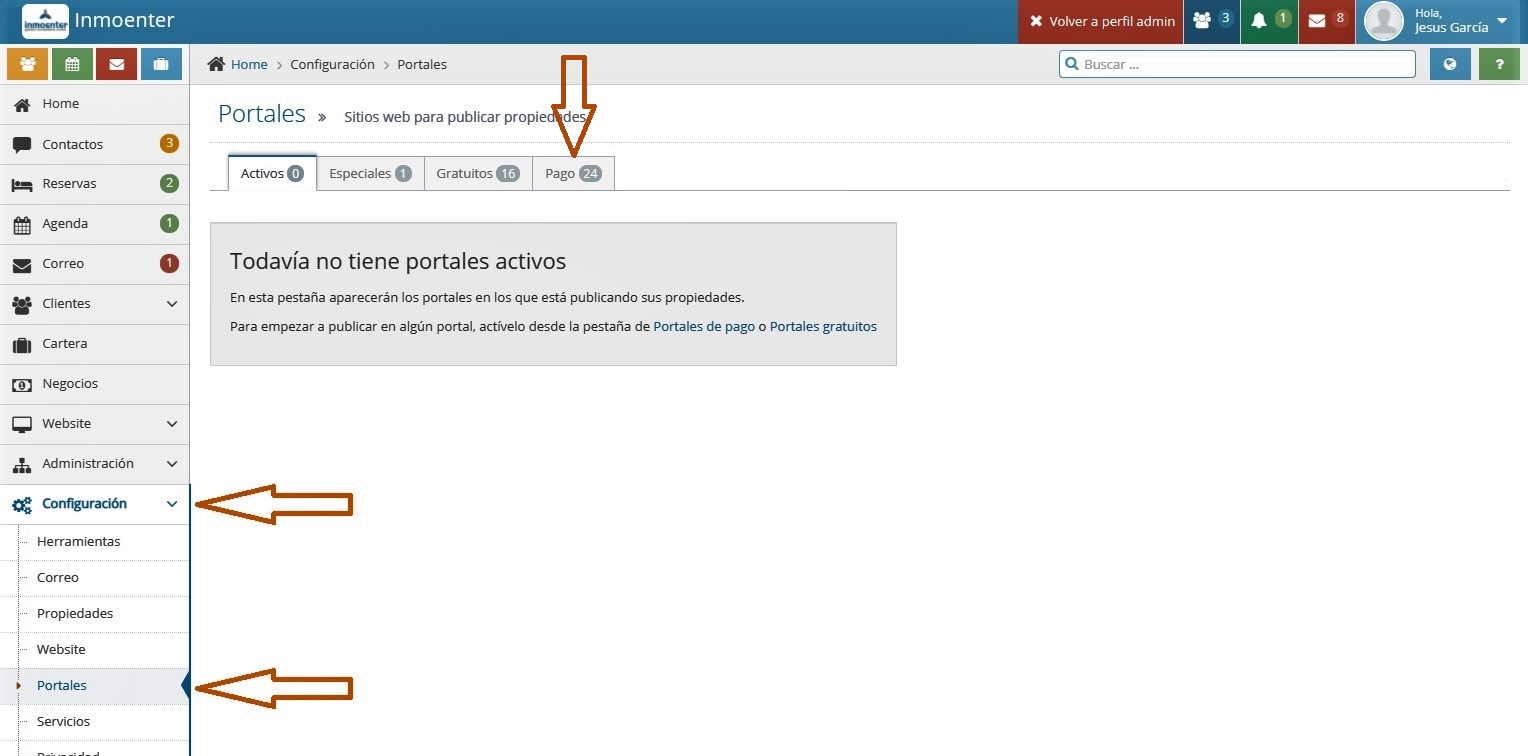Click Portales in the breadcrumb
Viewport: 1528px width, 756px height.
(x=422, y=64)
